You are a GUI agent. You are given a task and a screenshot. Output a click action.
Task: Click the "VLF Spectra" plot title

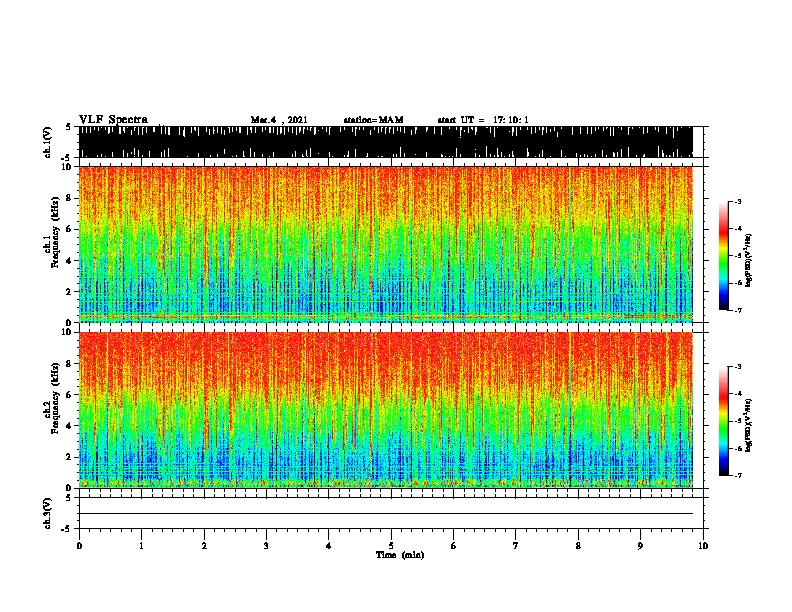(x=114, y=120)
